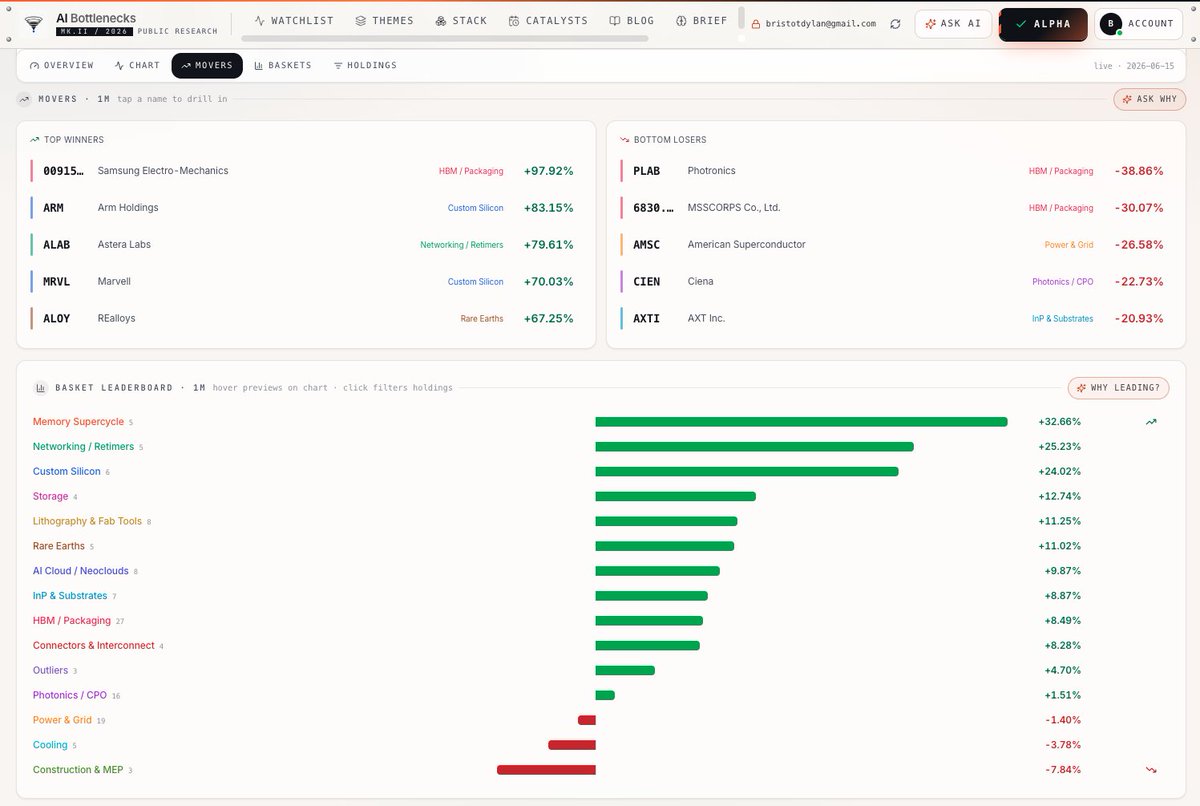Click the Storage basket label
This screenshot has height=806, width=1200.
click(51, 497)
